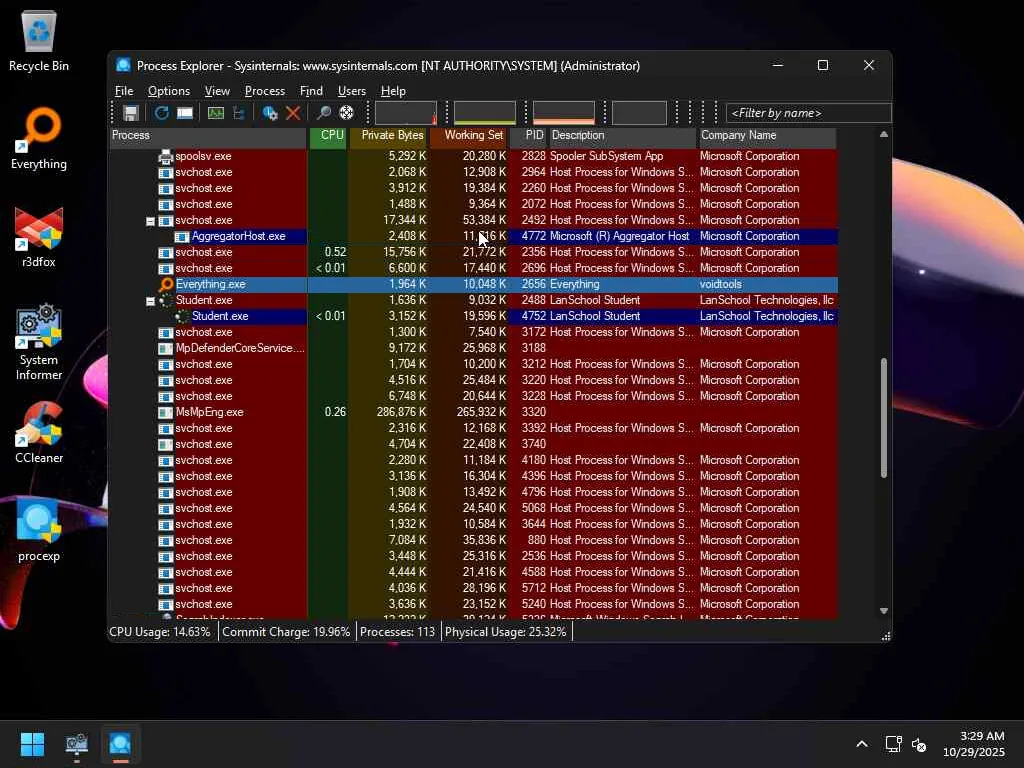Image resolution: width=1024 pixels, height=768 pixels.
Task: Open the Options menu
Action: [x=168, y=91]
